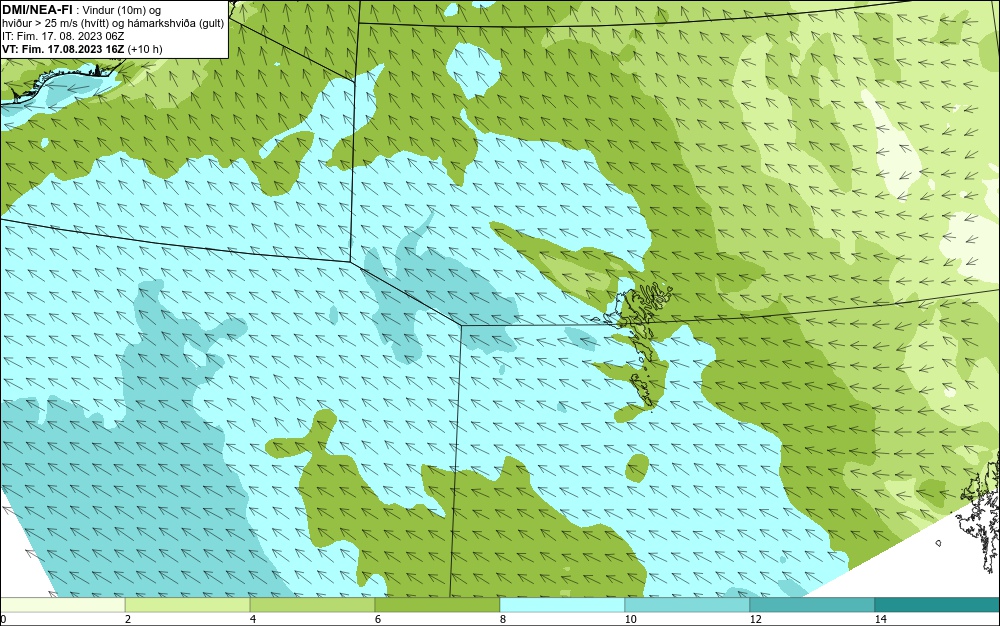Click the legend label '2'

(128, 619)
